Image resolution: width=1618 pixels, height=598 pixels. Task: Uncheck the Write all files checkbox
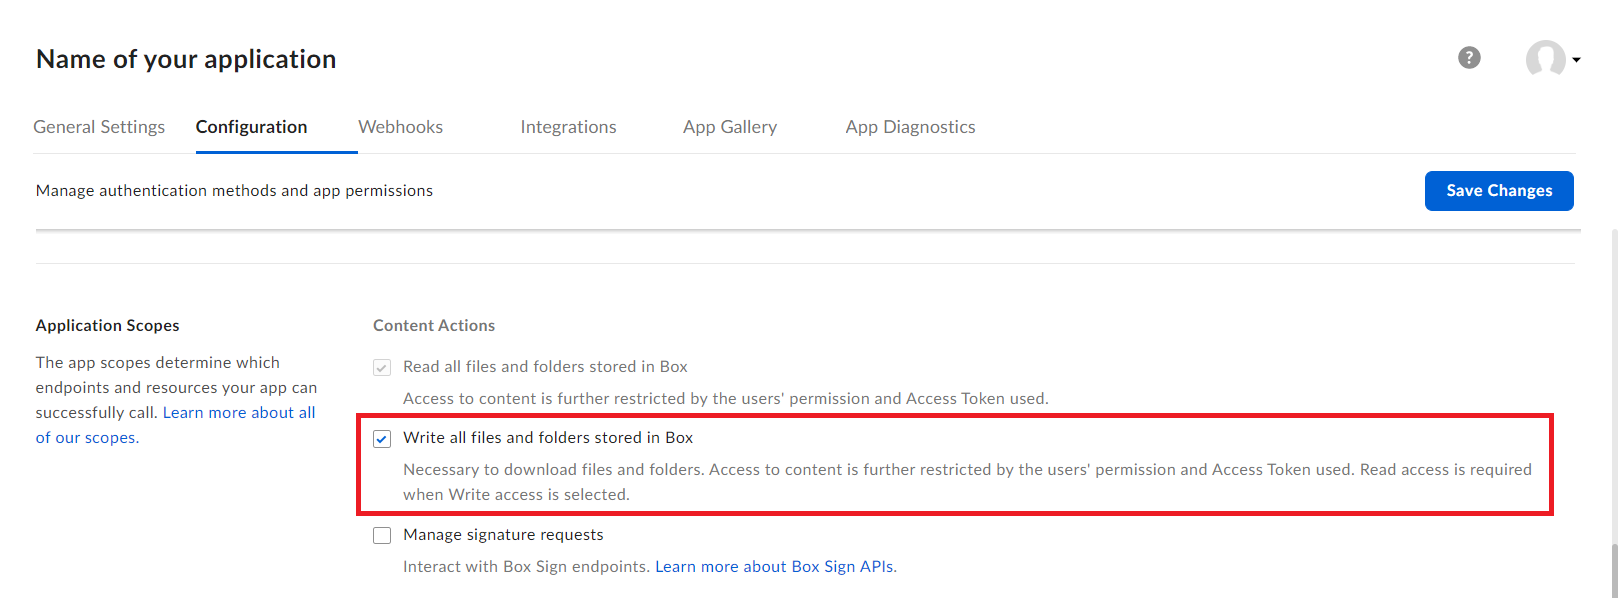point(382,439)
